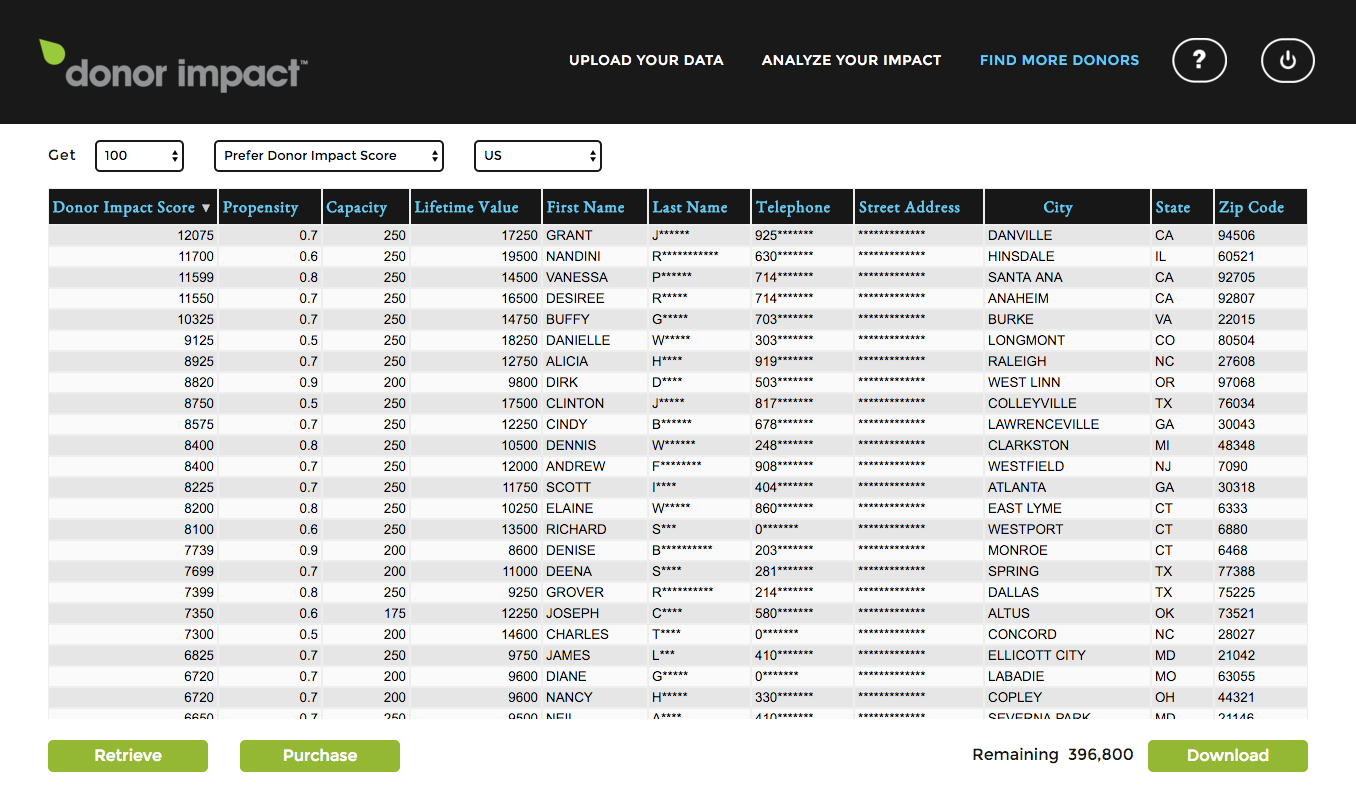Click the power logout icon
Screen dimensions: 1356x788
[1287, 61]
